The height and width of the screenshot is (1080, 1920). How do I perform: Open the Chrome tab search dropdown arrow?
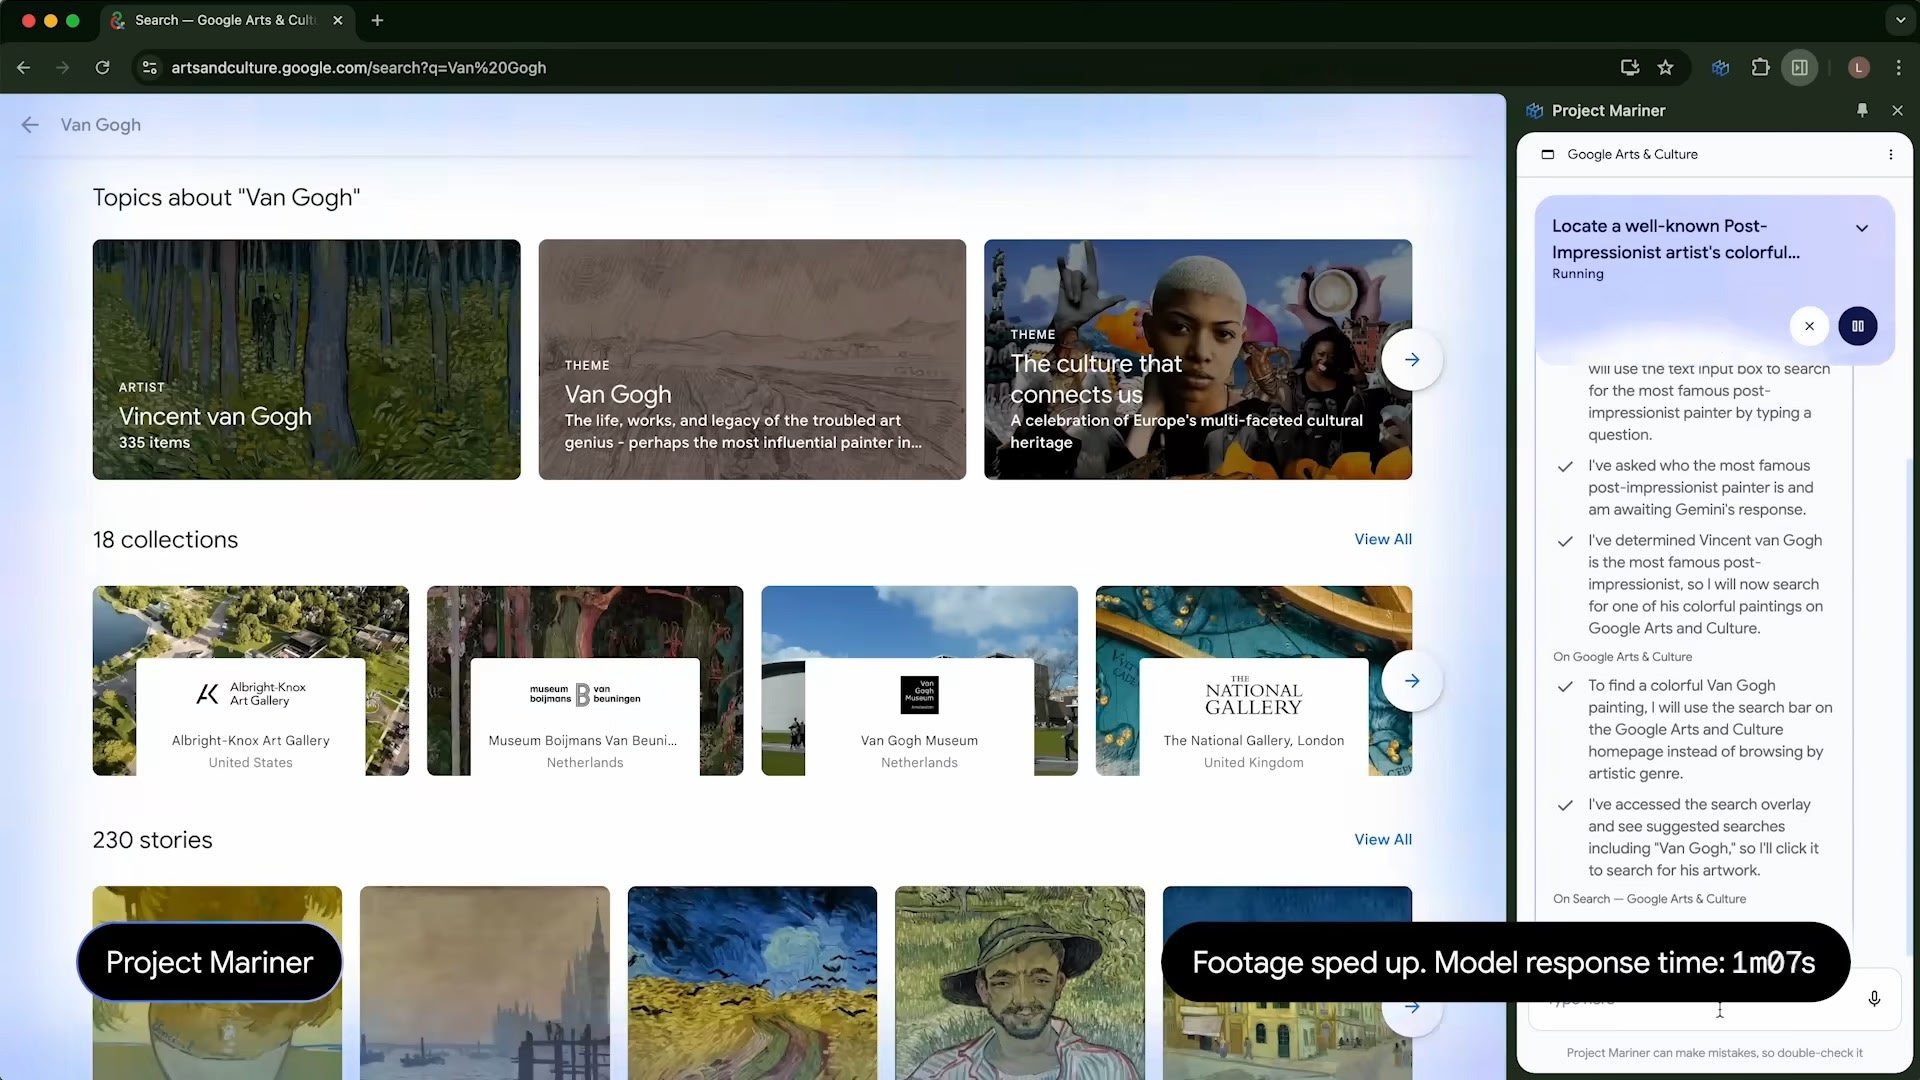coord(1900,20)
